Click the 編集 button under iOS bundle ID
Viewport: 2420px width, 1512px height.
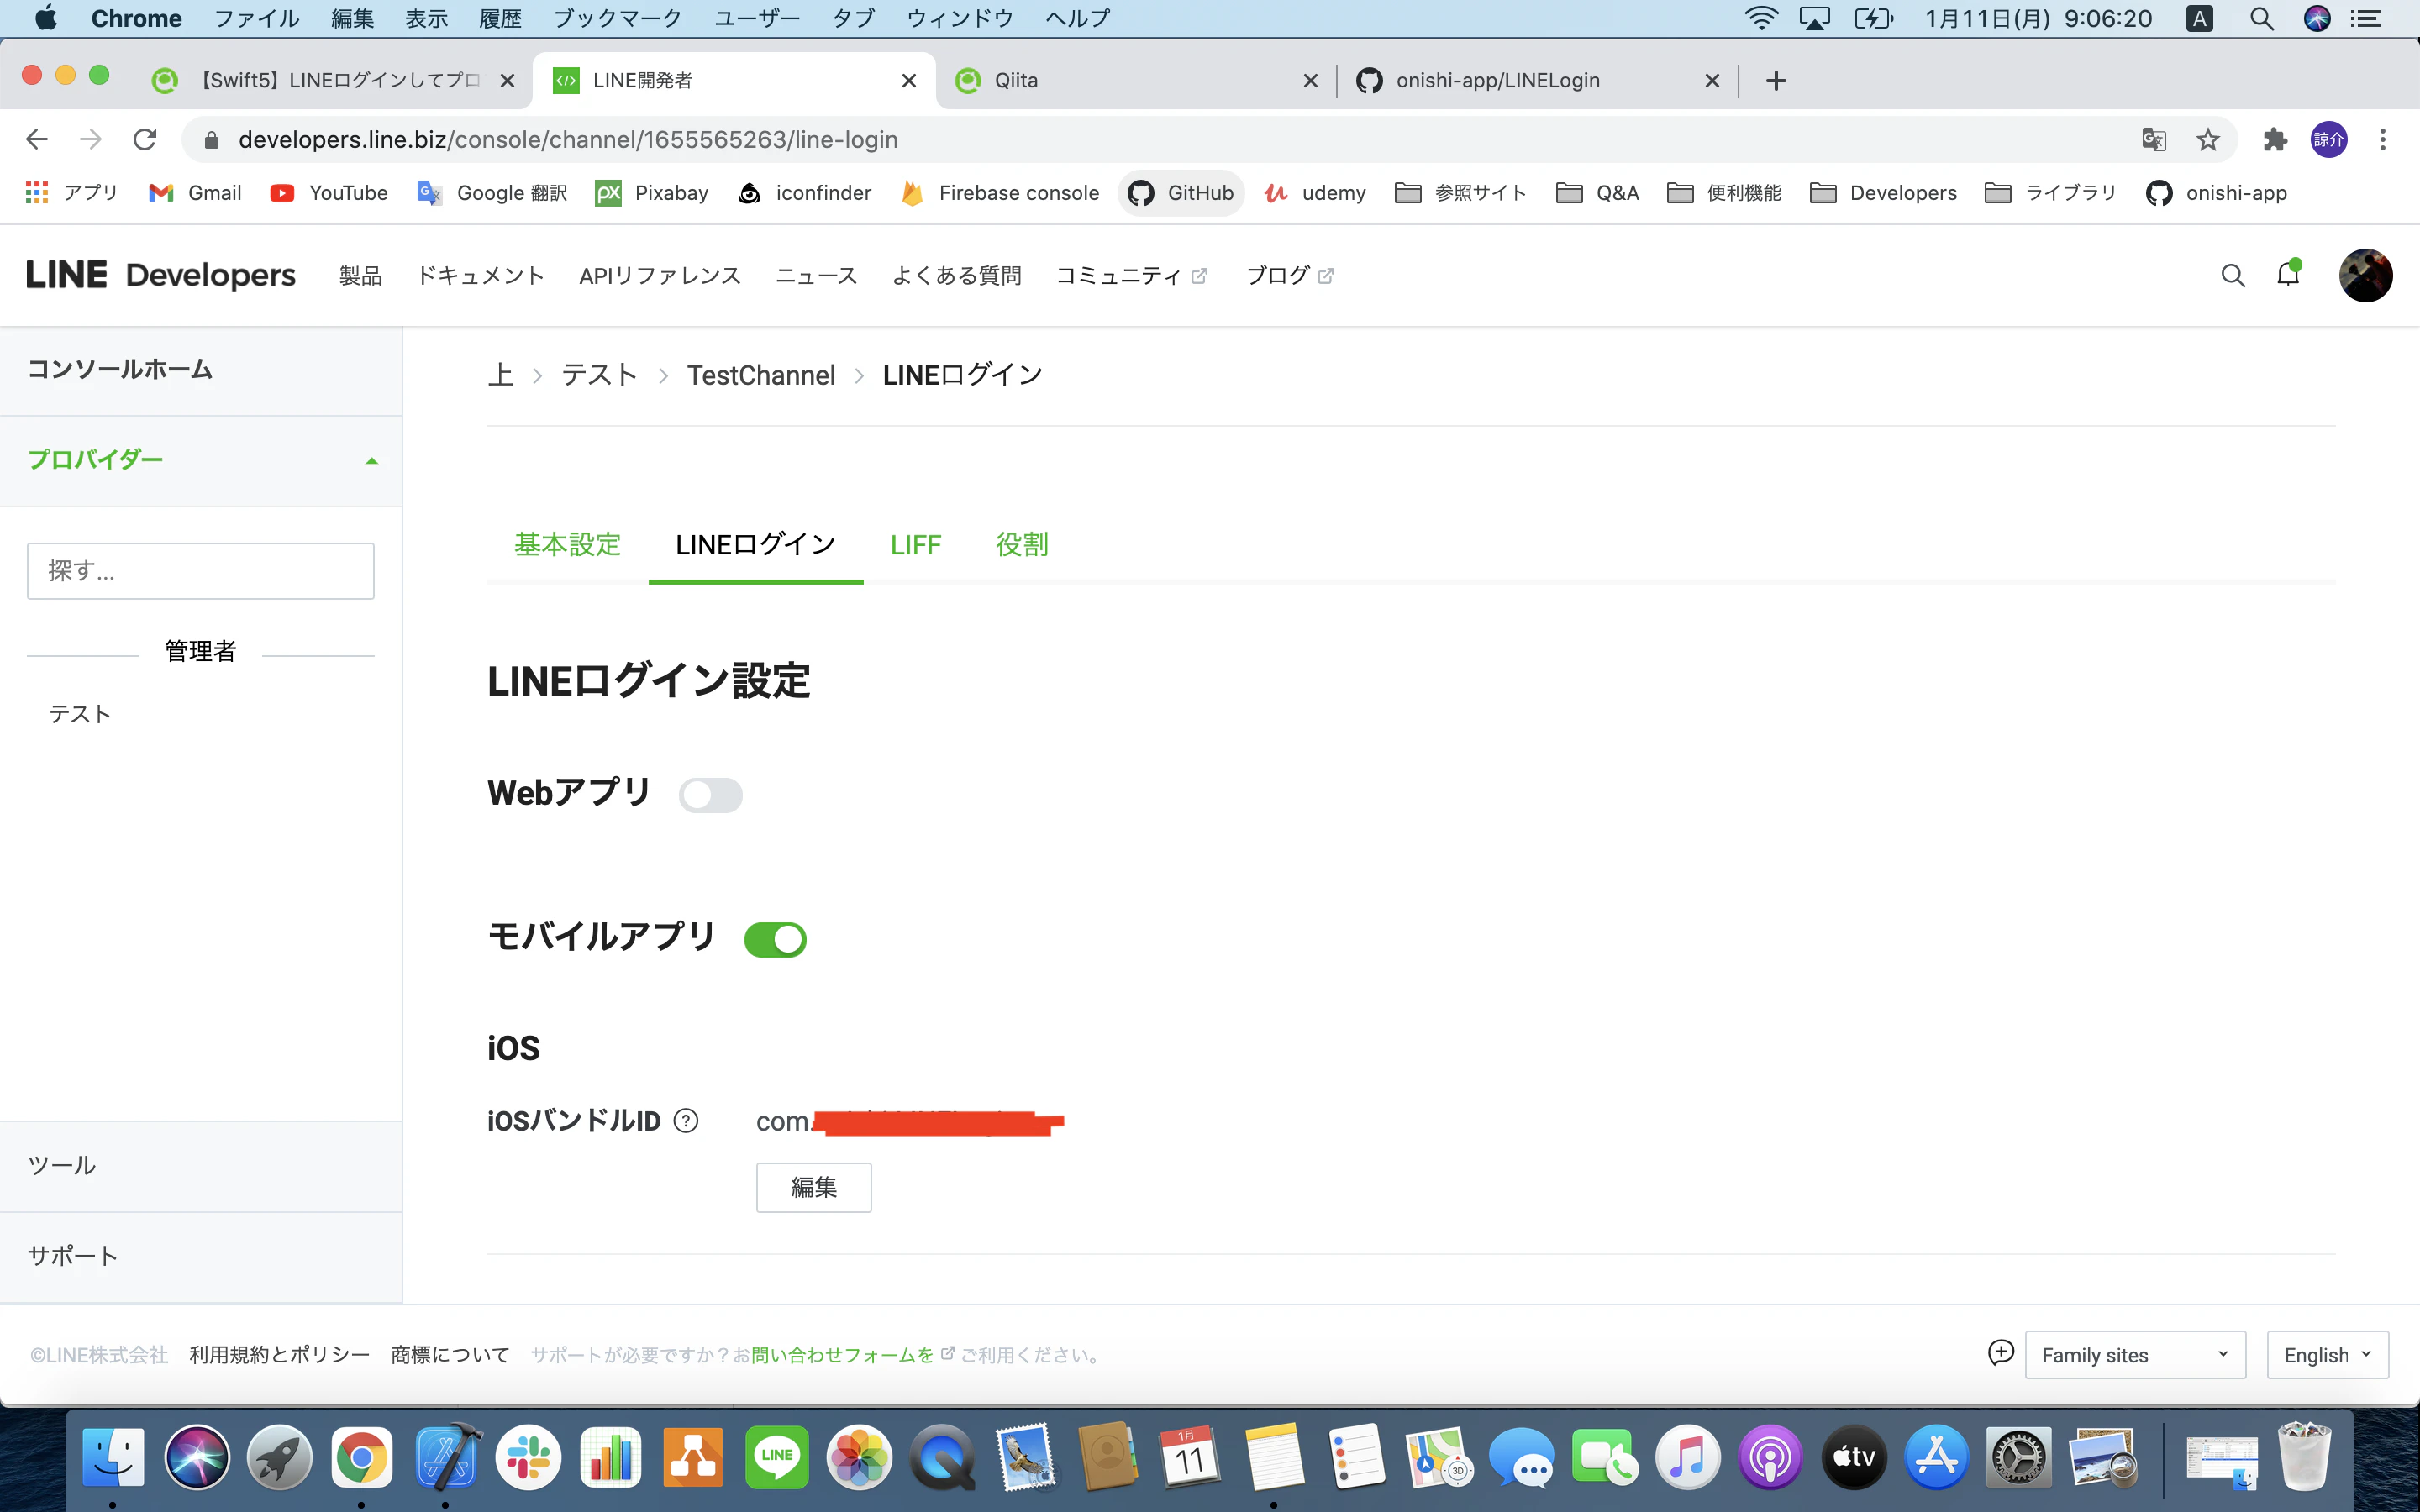click(813, 1187)
